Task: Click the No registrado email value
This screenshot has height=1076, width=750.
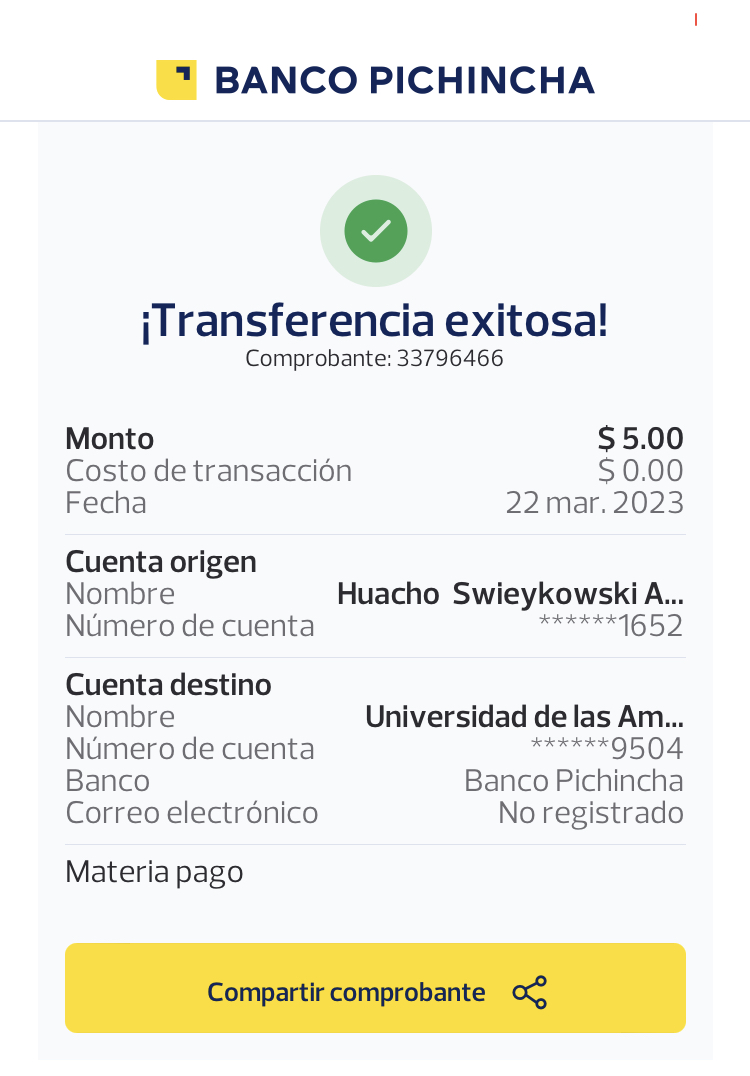Action: tap(590, 813)
